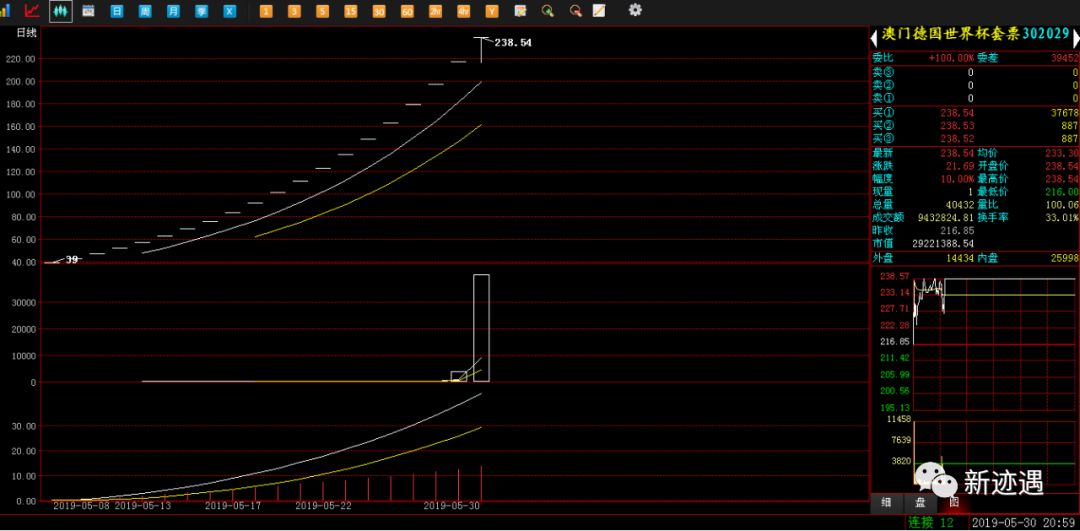Click the 委差 value 39452

click(x=1065, y=59)
